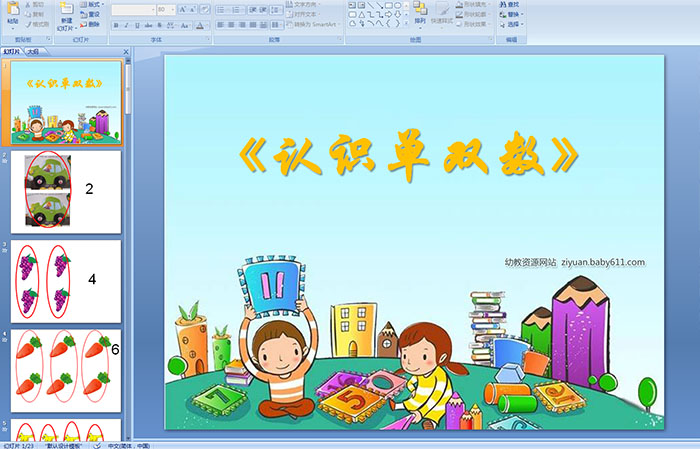This screenshot has width=700, height=449.
Task: Open the numbering list menu
Action: tap(238, 9)
